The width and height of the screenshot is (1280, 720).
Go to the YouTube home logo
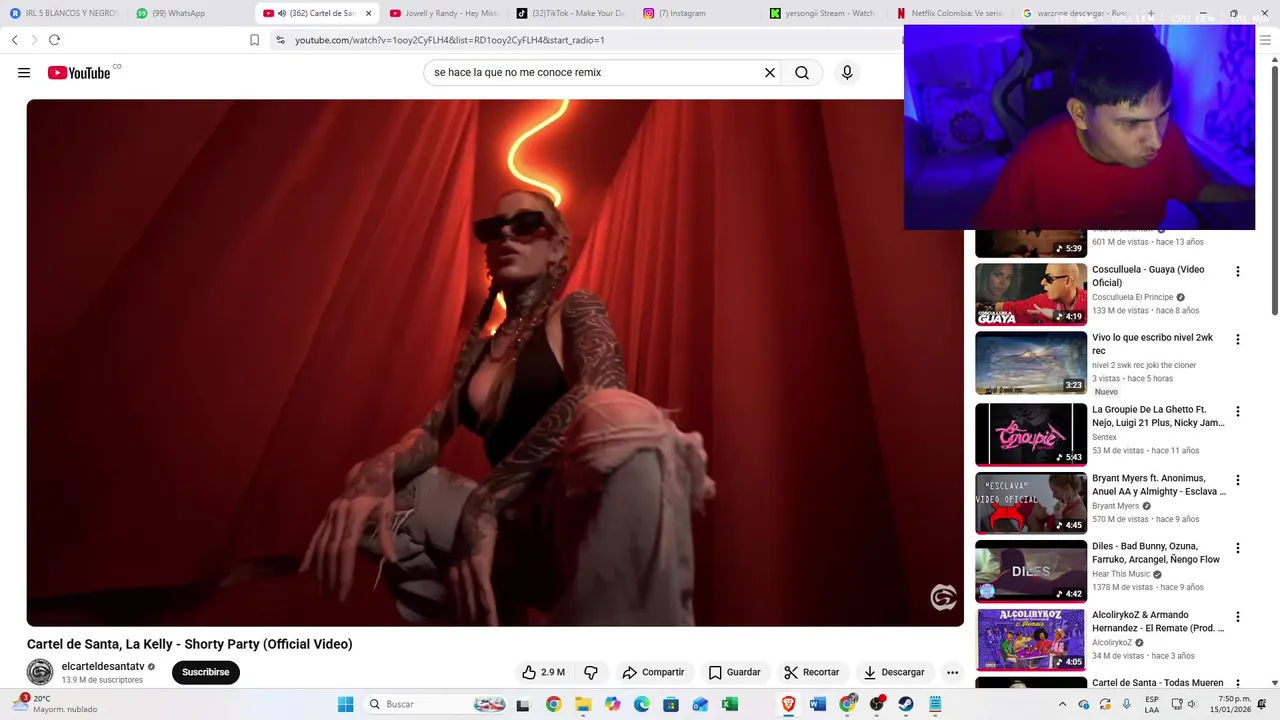pos(79,73)
